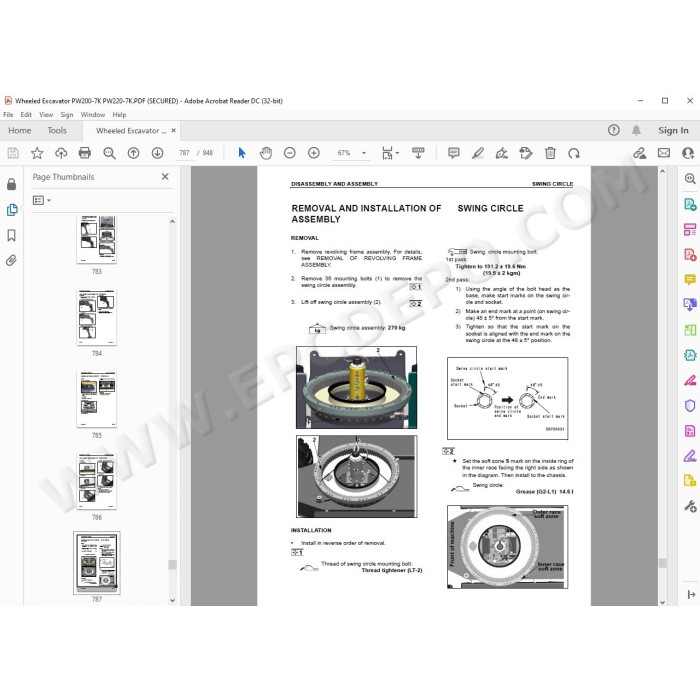Click the page number field showing 787
Viewport: 700px width, 700px height.
[x=184, y=153]
